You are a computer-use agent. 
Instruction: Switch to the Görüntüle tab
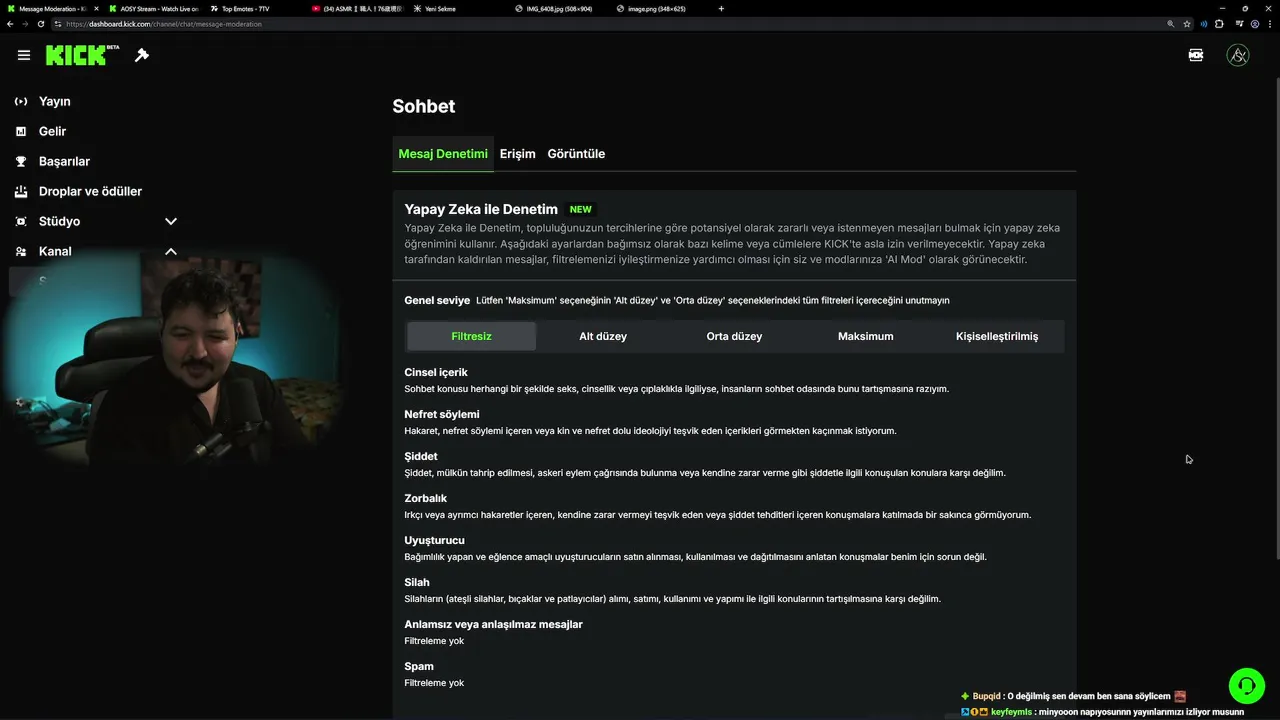coord(576,154)
